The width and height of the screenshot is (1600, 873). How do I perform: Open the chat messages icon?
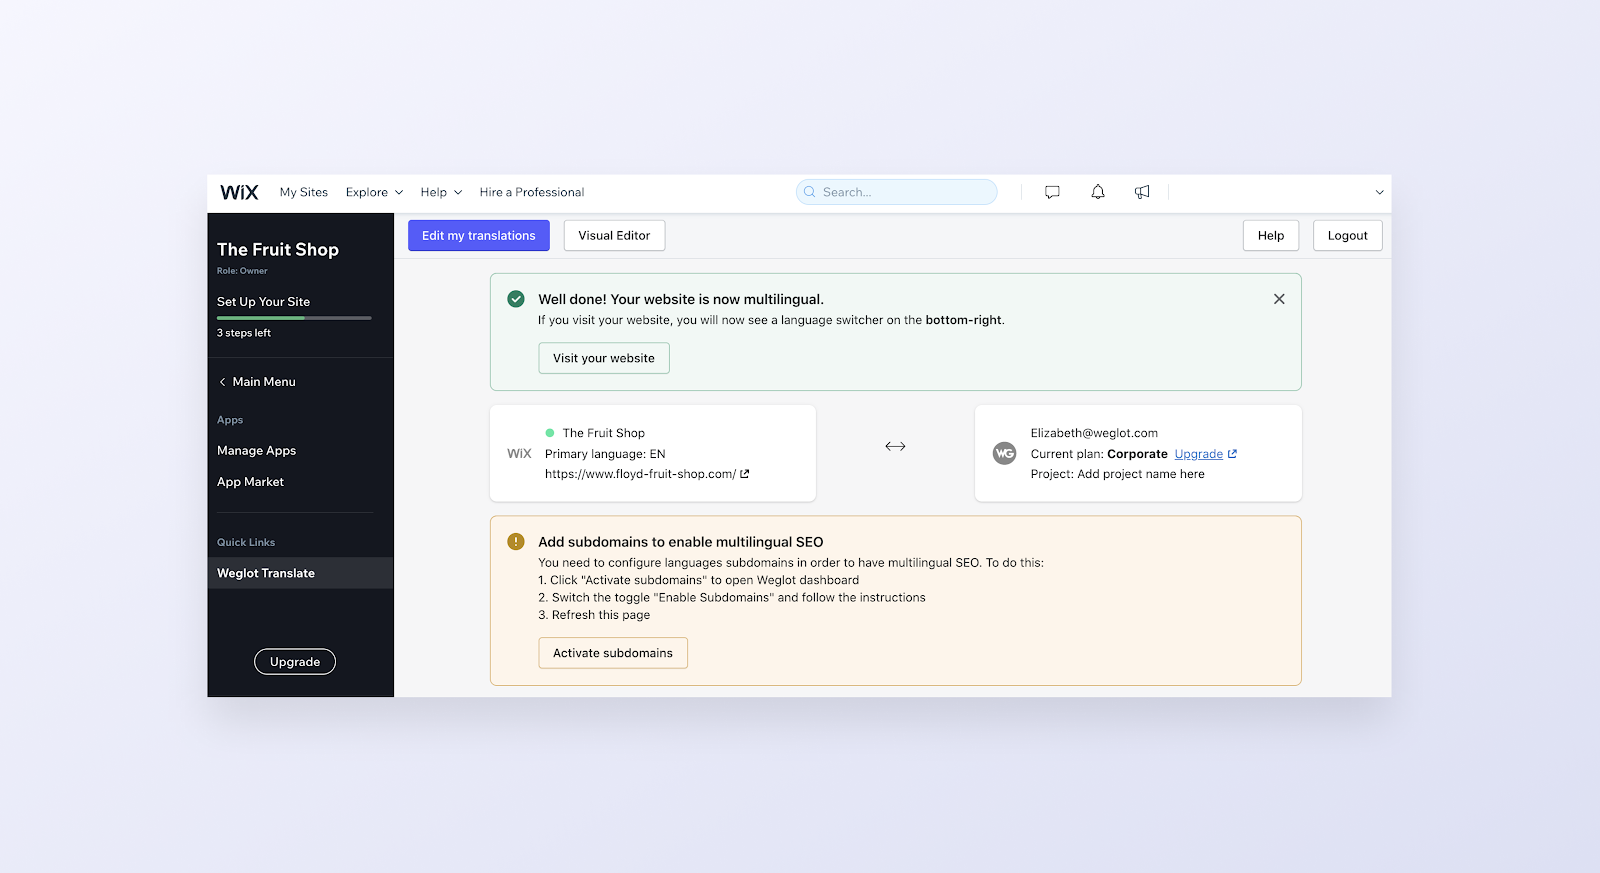click(x=1052, y=192)
